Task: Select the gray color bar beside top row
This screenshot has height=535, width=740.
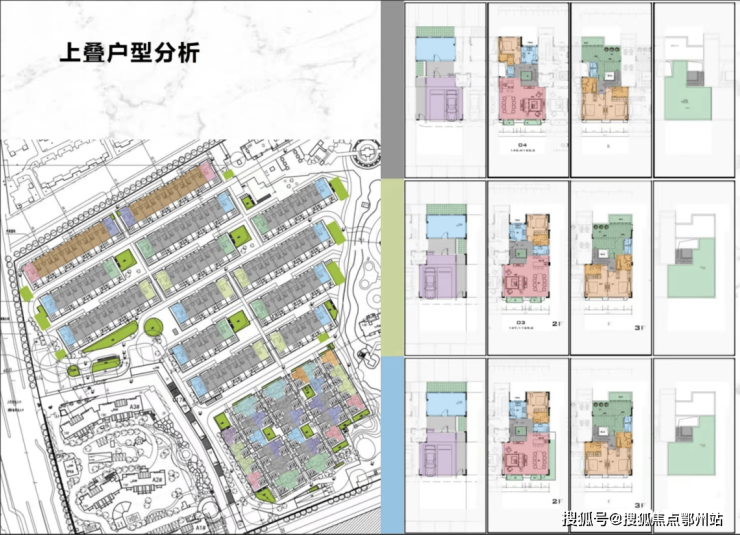Action: pyautogui.click(x=392, y=89)
